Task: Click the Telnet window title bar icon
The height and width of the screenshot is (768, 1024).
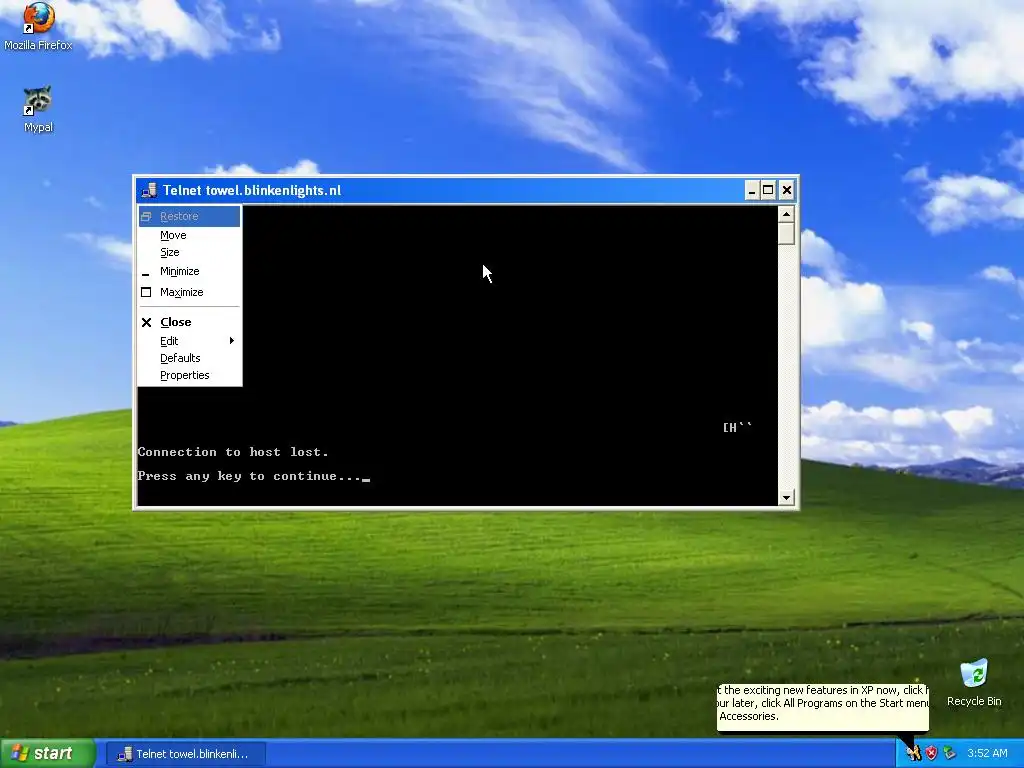Action: (x=150, y=190)
